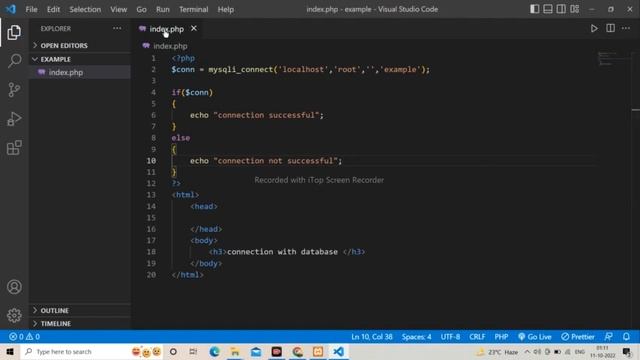640x360 pixels.
Task: Click the h3 "connection with database" text
Action: [282, 252]
